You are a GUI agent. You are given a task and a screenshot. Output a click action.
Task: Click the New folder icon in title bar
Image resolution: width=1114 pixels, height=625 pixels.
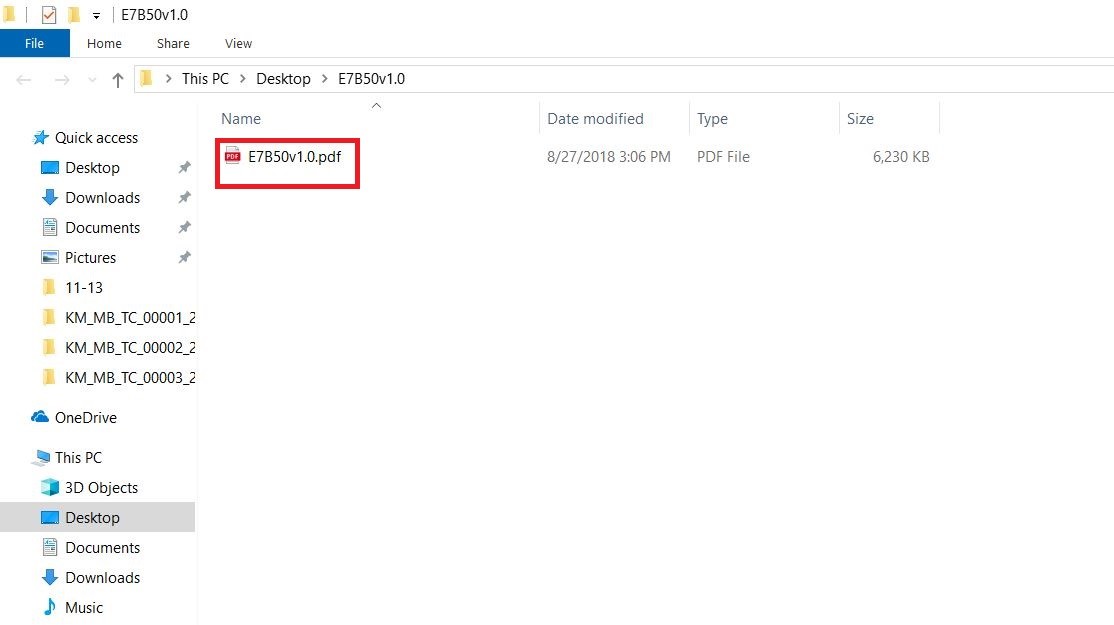pyautogui.click(x=74, y=15)
